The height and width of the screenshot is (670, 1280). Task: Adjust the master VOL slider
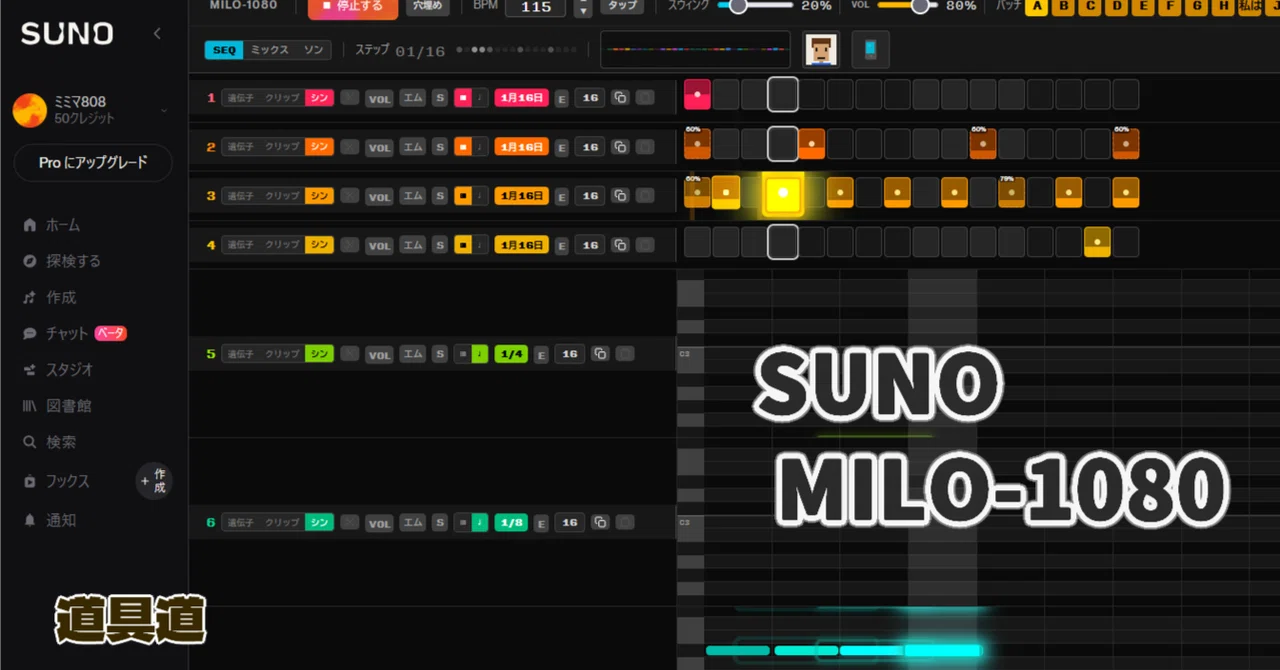(x=908, y=6)
